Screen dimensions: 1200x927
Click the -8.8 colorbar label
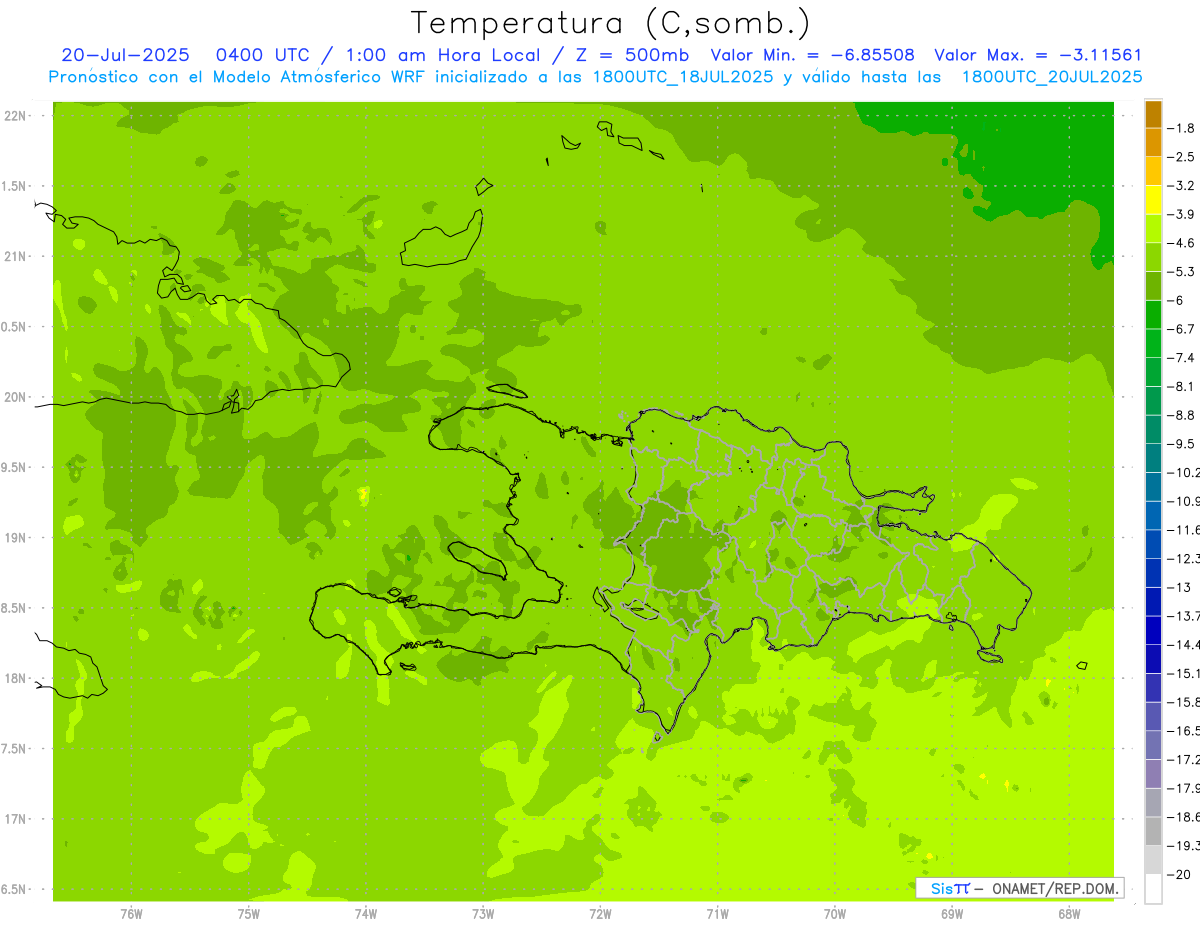pos(1183,415)
